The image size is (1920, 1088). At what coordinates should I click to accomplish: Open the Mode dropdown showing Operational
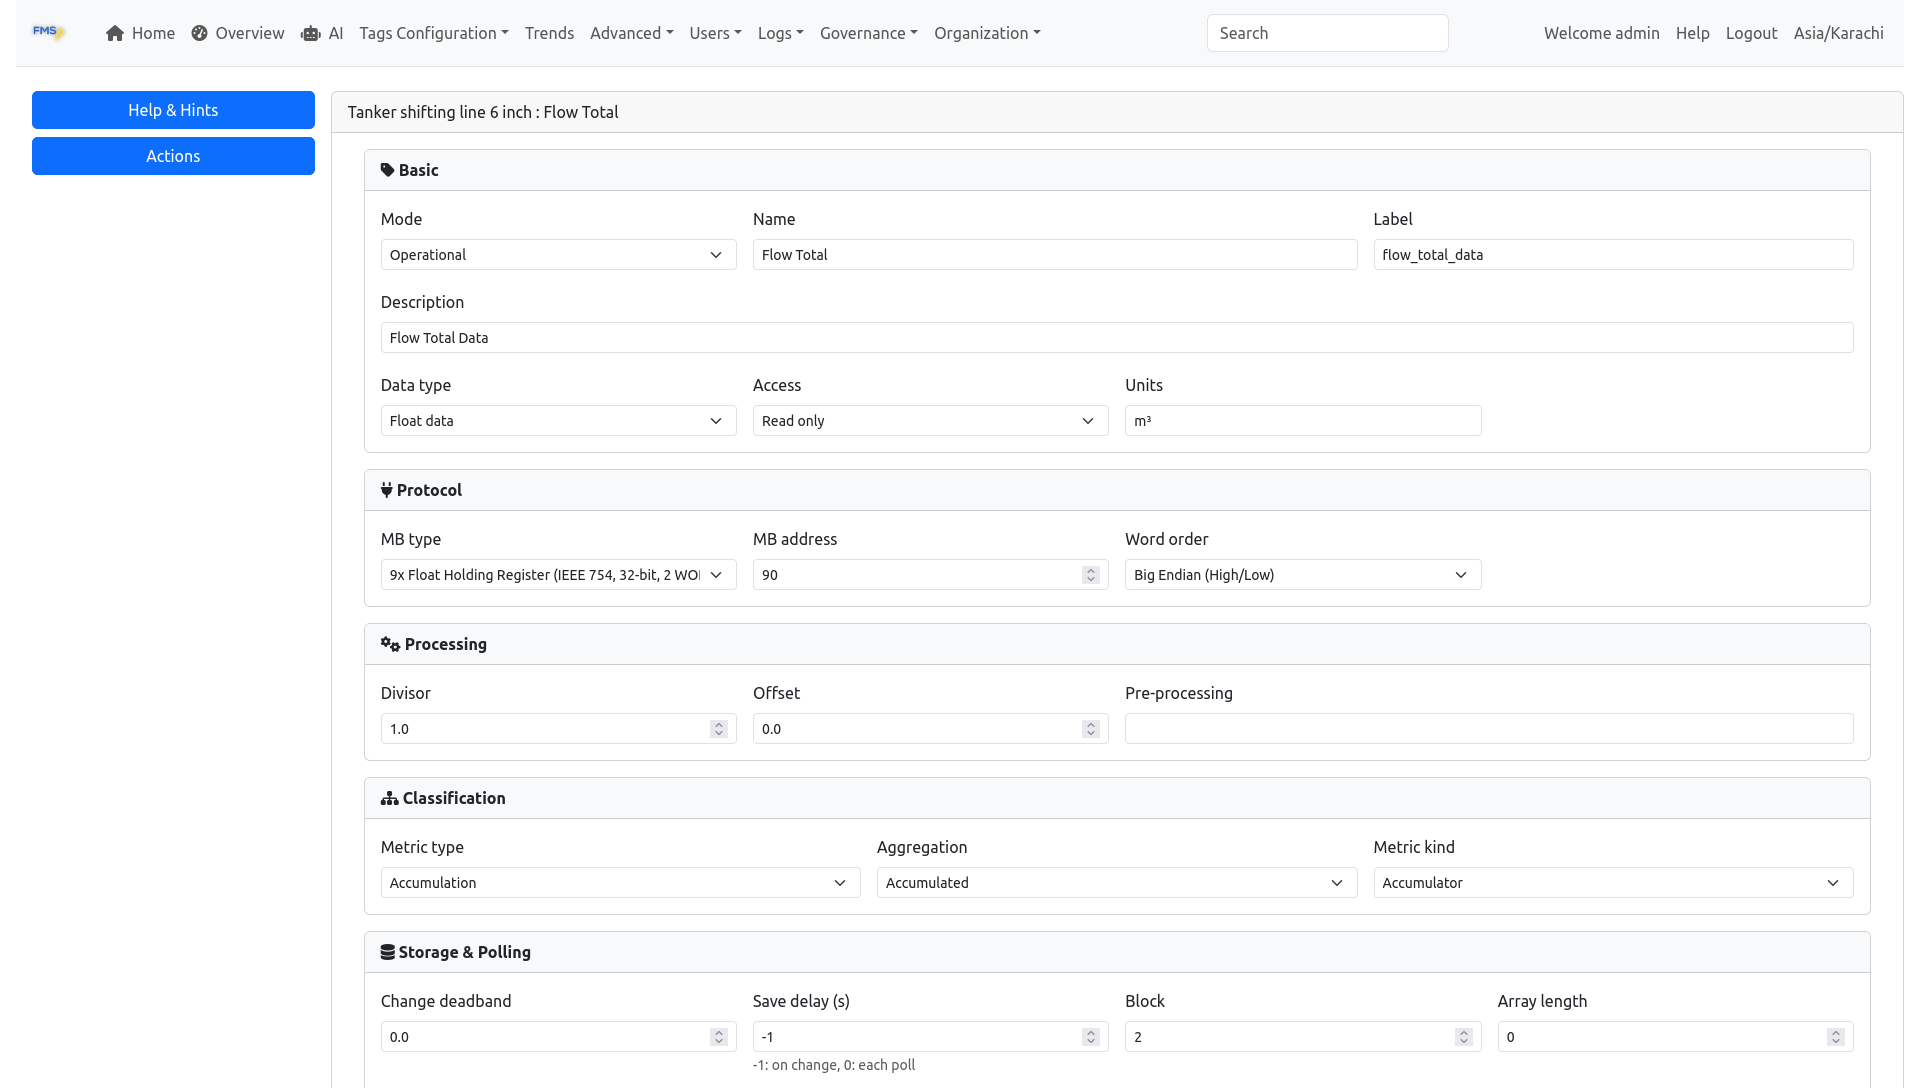pos(558,254)
